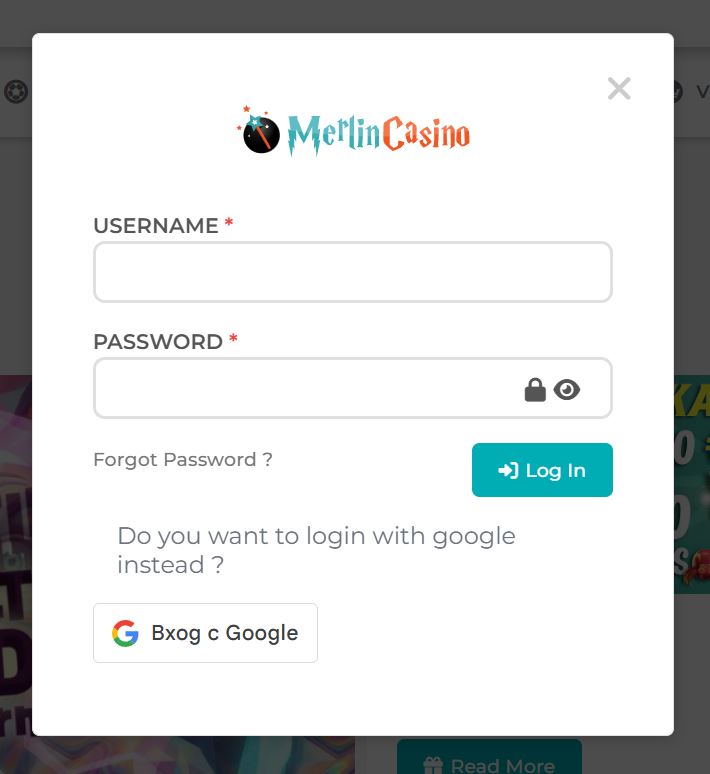Click the gift icon beside Read More
The width and height of the screenshot is (710, 774).
pyautogui.click(x=433, y=766)
